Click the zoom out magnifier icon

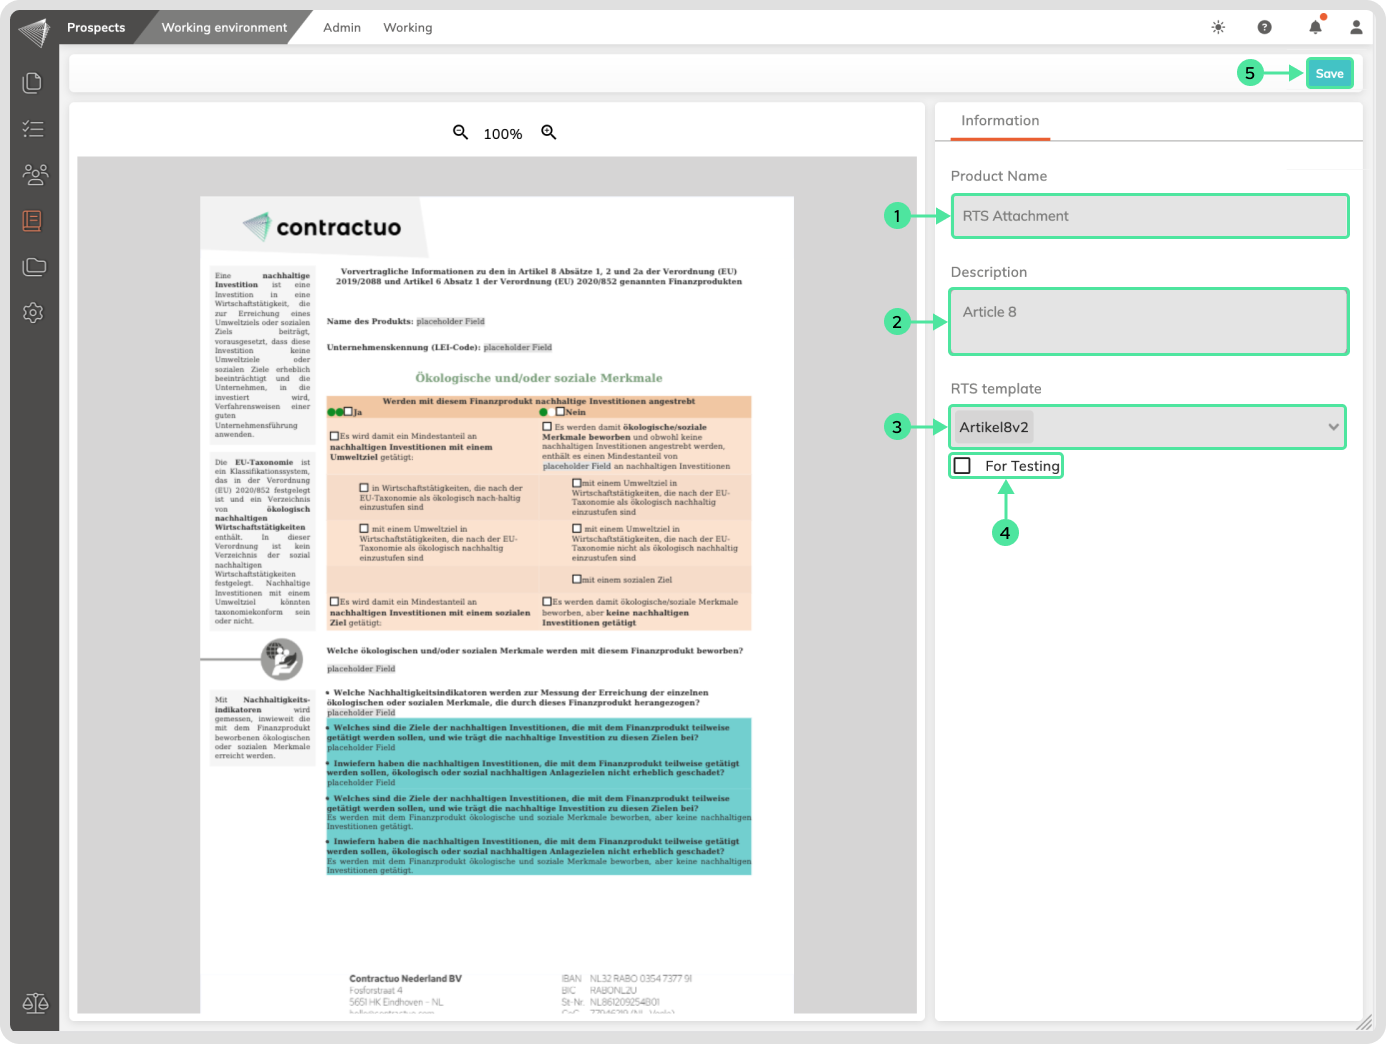[460, 132]
